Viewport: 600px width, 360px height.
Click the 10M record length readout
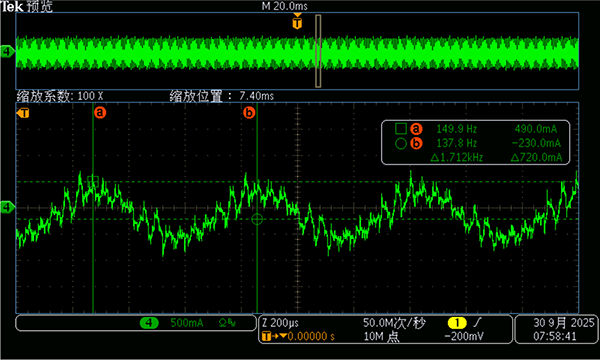381,337
